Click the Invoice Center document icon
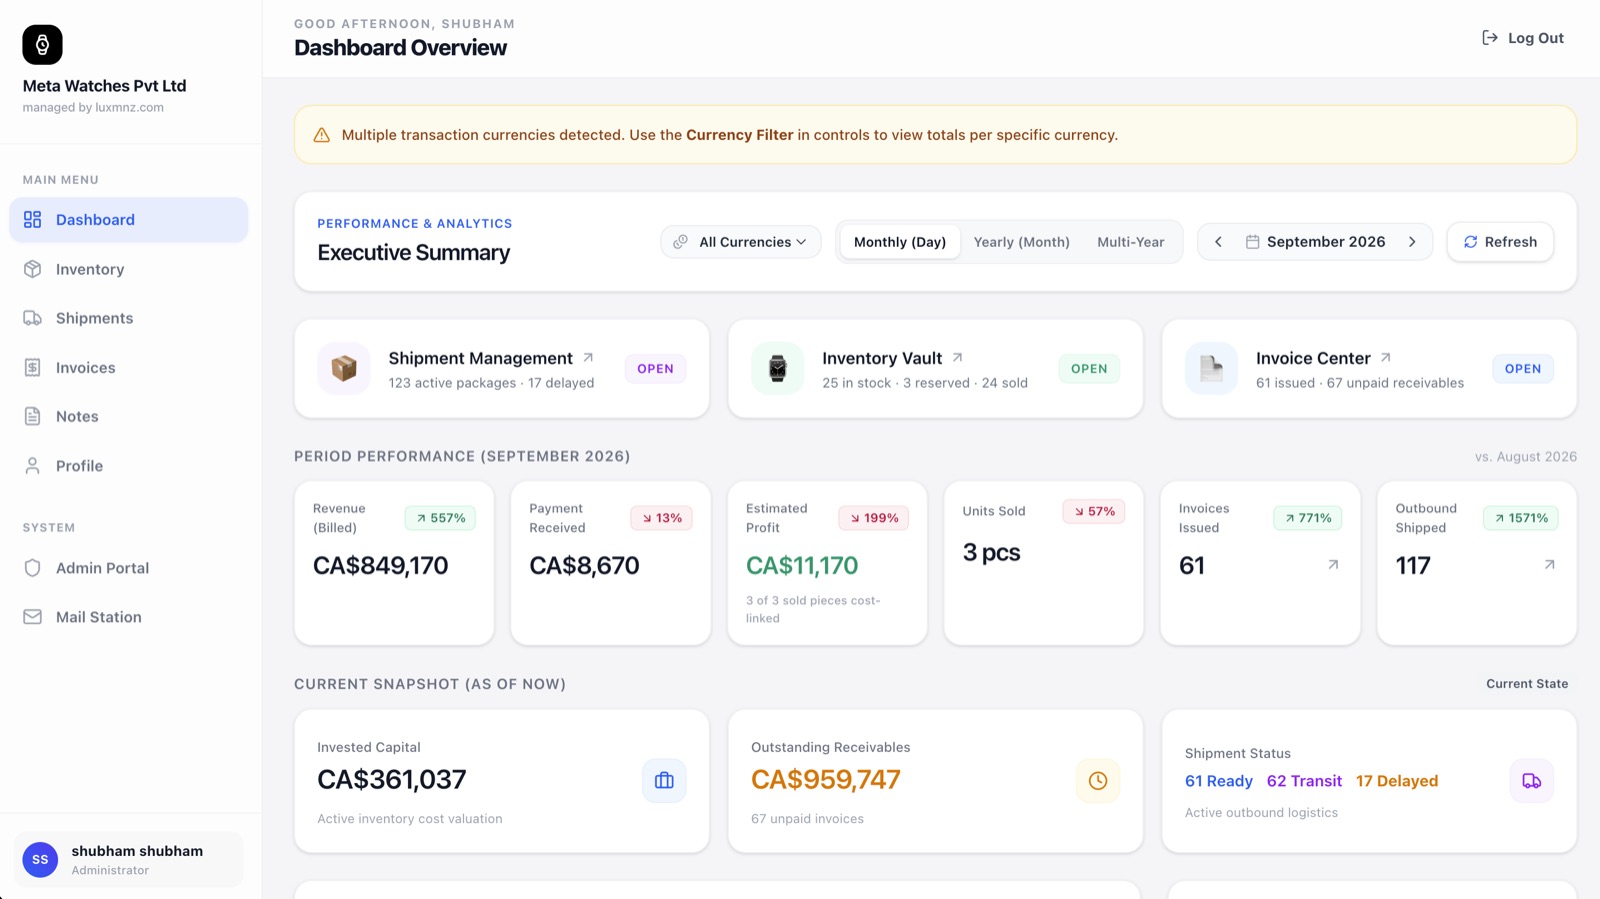Screen dimensions: 1600x899 pos(1211,369)
